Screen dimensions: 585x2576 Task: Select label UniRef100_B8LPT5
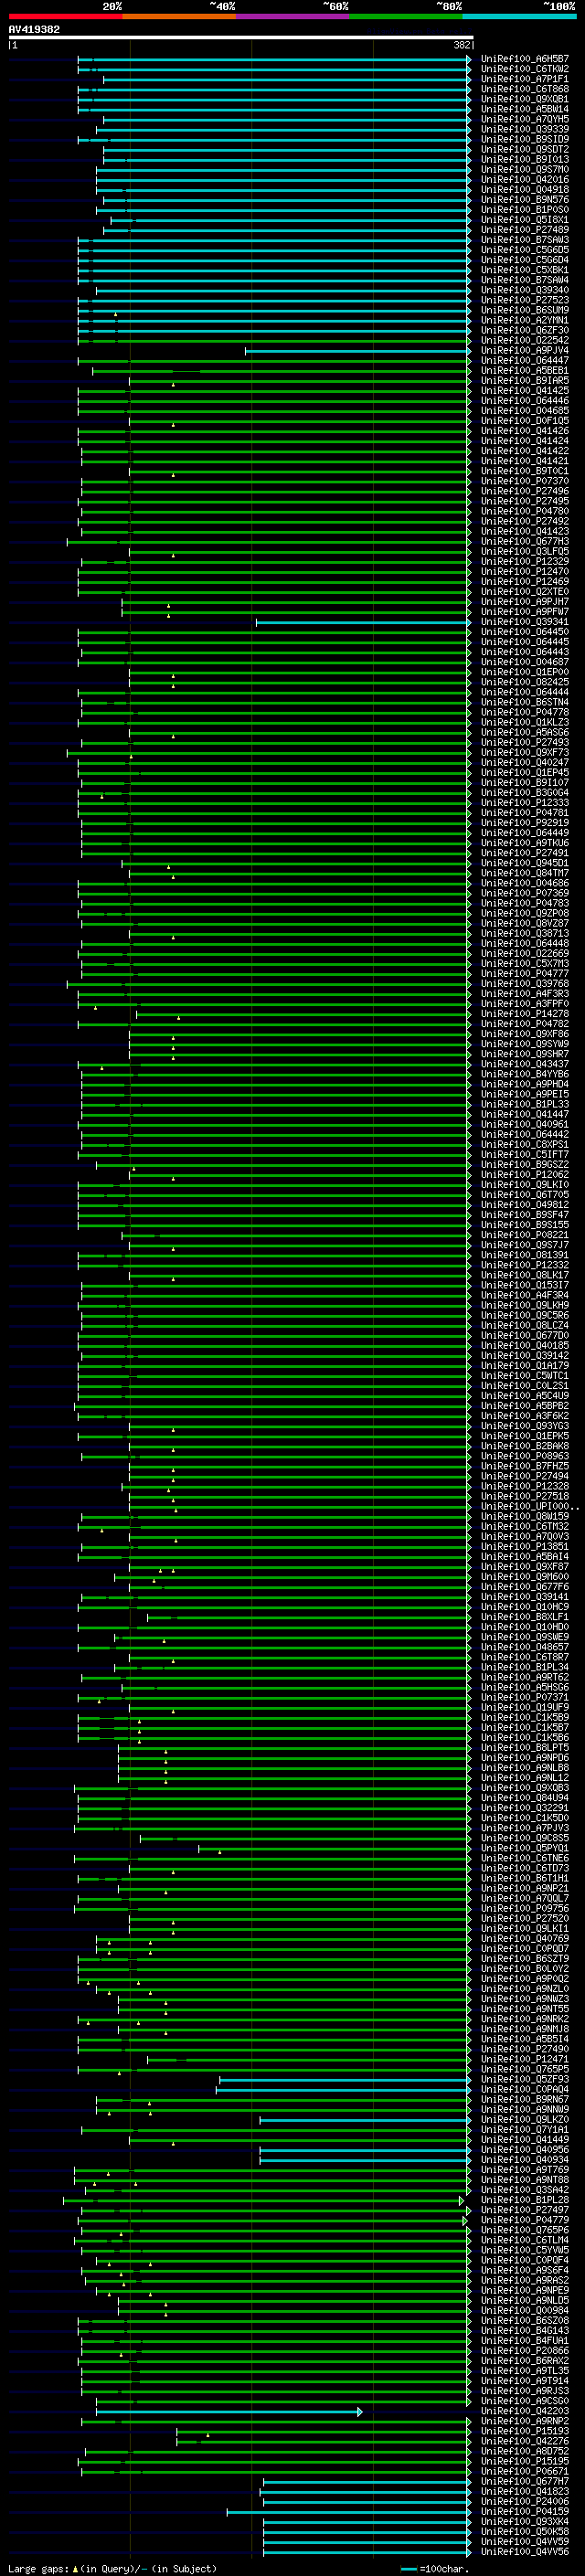pos(524,1748)
